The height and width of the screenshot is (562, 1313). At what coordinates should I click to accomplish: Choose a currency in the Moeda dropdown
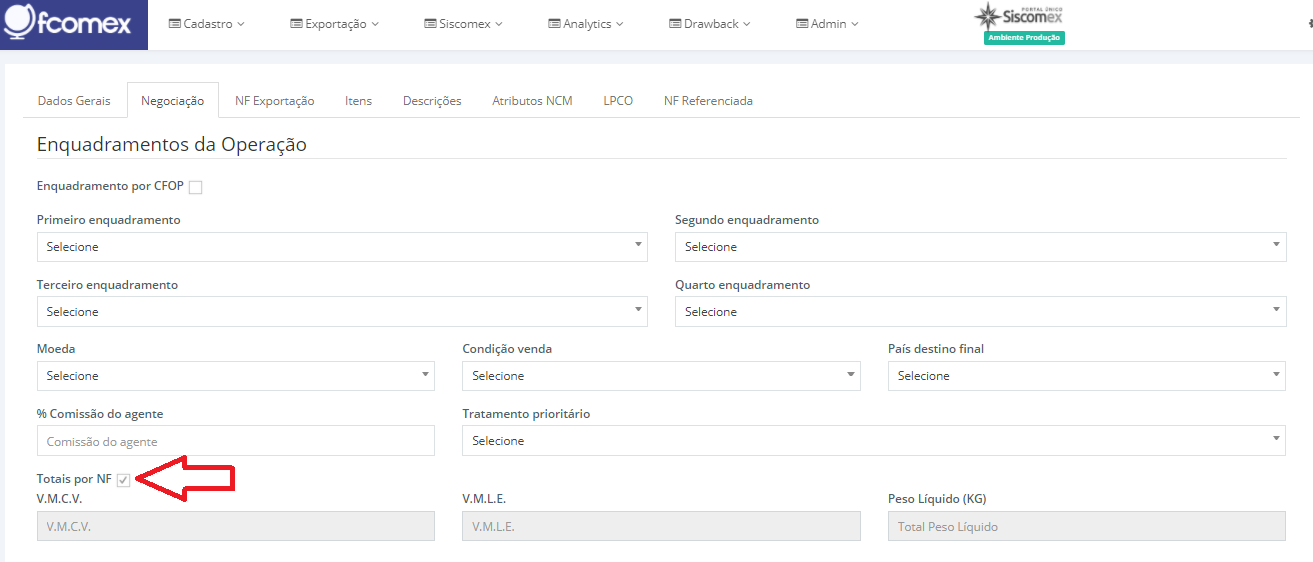[236, 376]
